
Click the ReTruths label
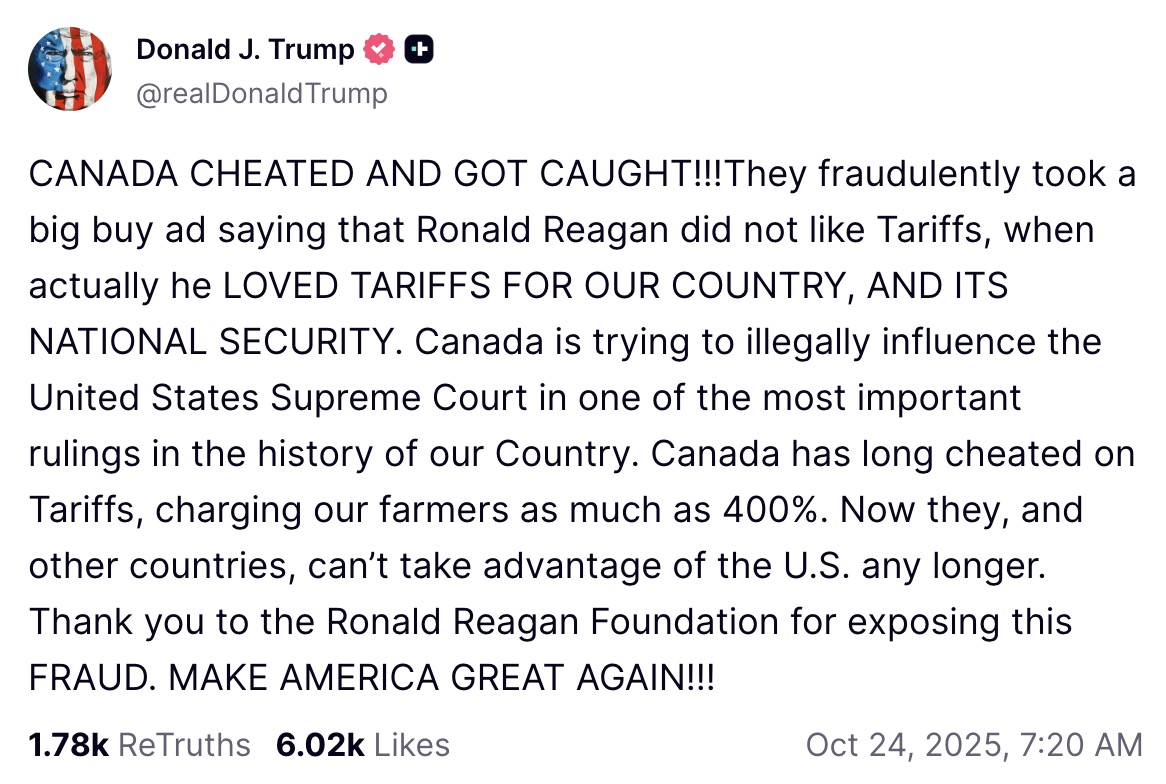click(184, 745)
